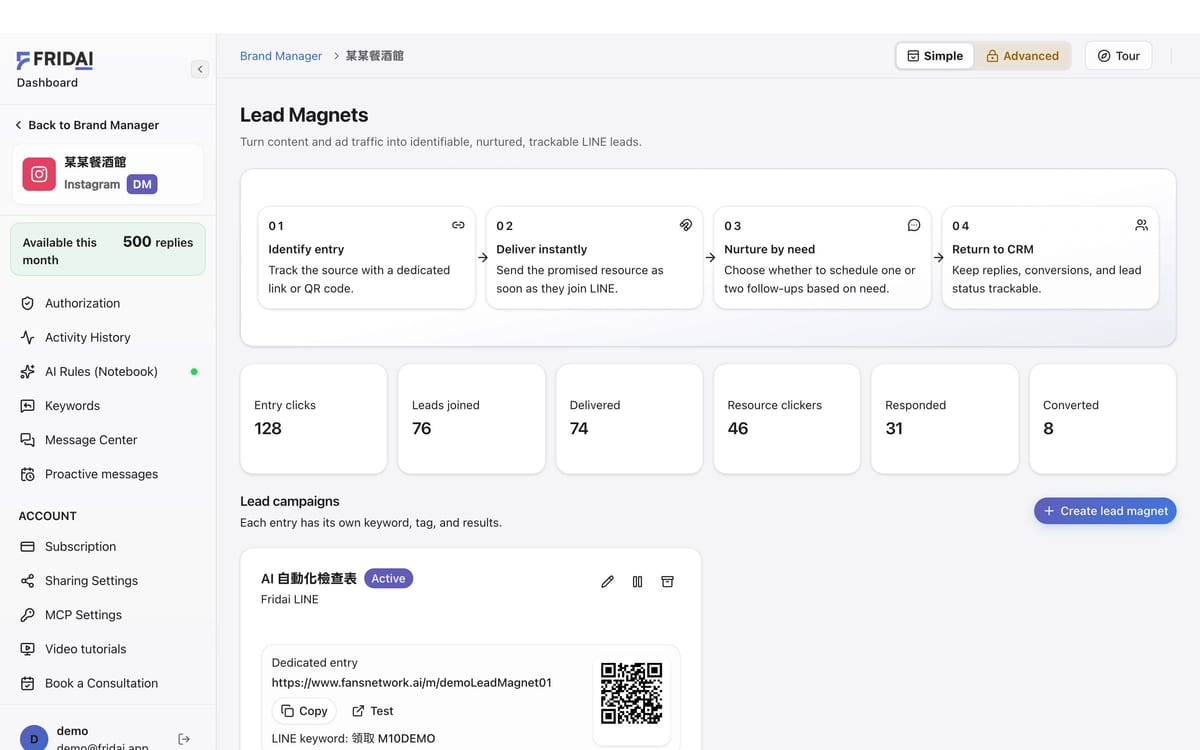
Task: Click the demo user avatar
Action: coord(34,738)
